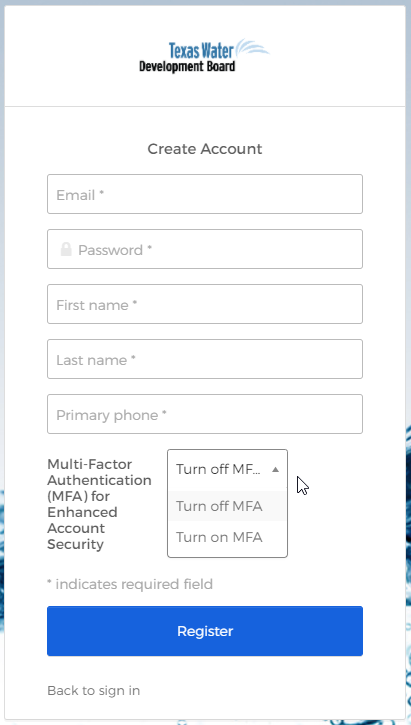Click the Multi-Factor Authentication label text
The image size is (411, 725).
click(x=99, y=504)
